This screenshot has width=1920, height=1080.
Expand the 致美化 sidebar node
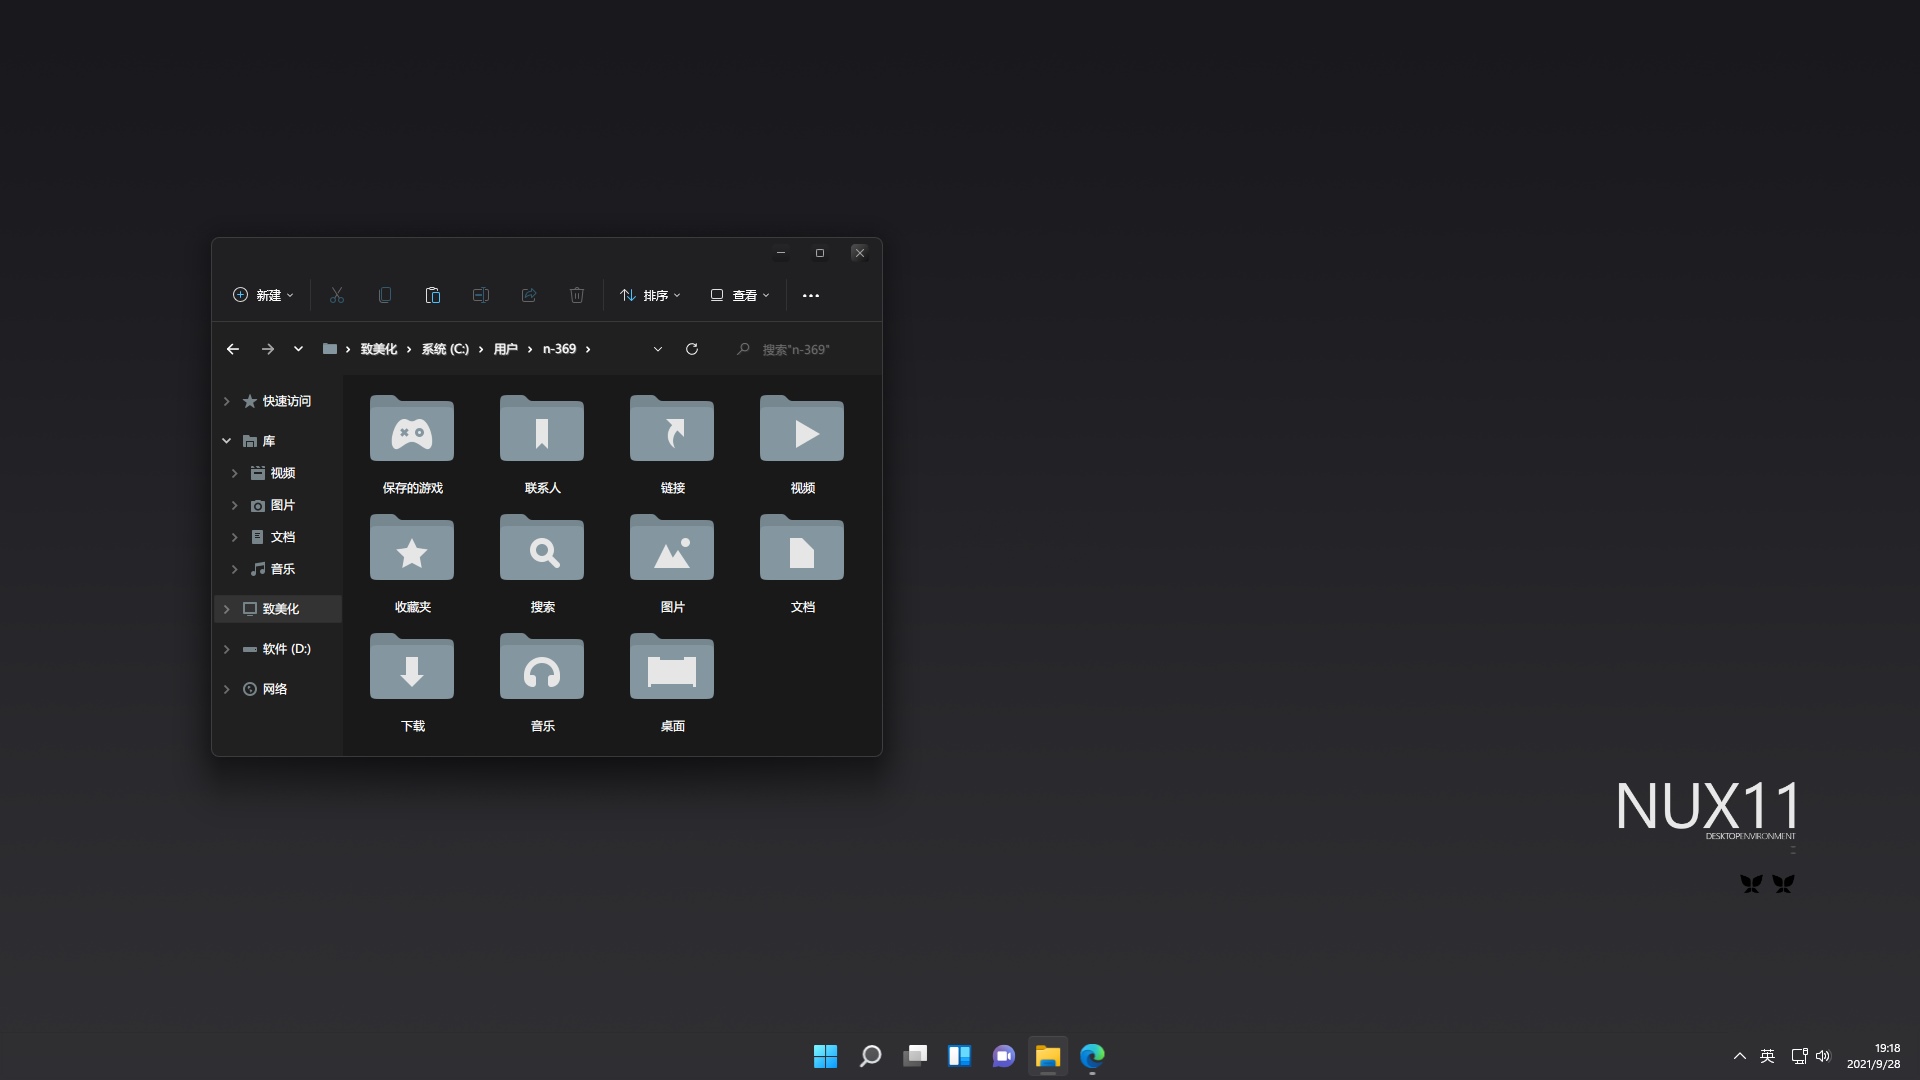(227, 609)
